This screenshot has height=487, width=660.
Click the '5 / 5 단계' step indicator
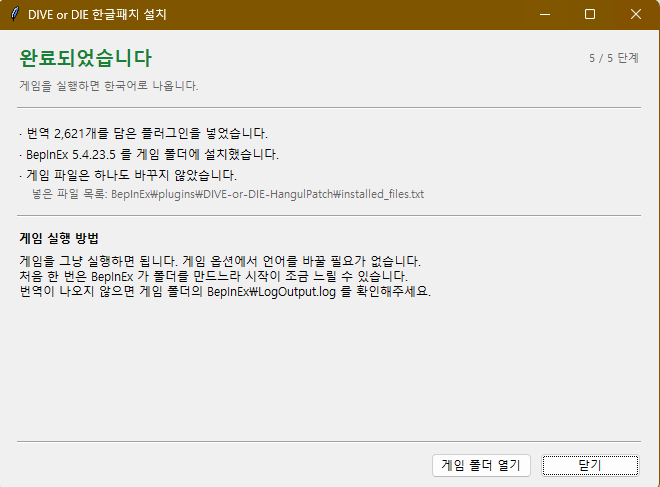pos(614,58)
